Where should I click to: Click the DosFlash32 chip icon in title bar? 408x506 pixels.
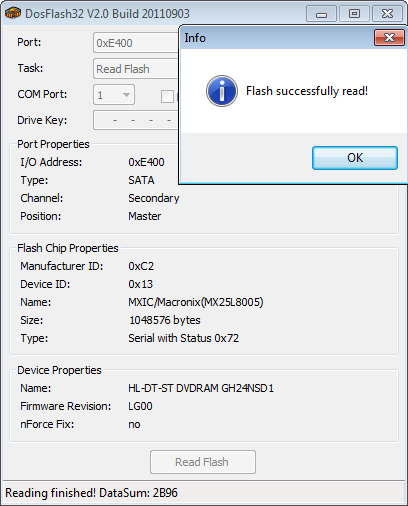coord(13,13)
